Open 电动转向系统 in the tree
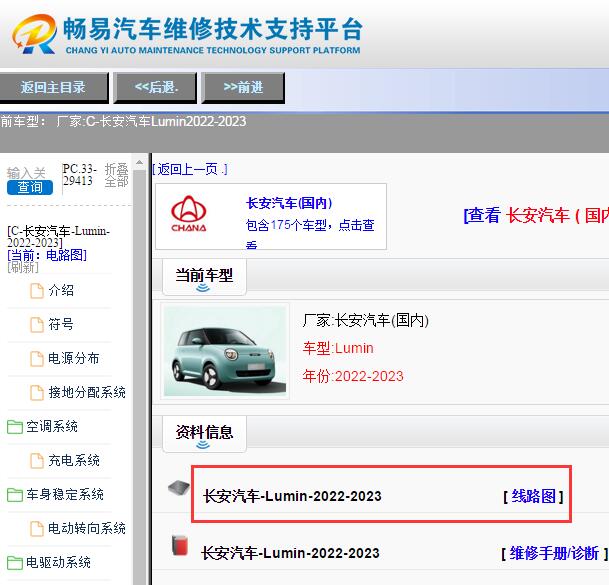The image size is (609, 585). tap(87, 528)
